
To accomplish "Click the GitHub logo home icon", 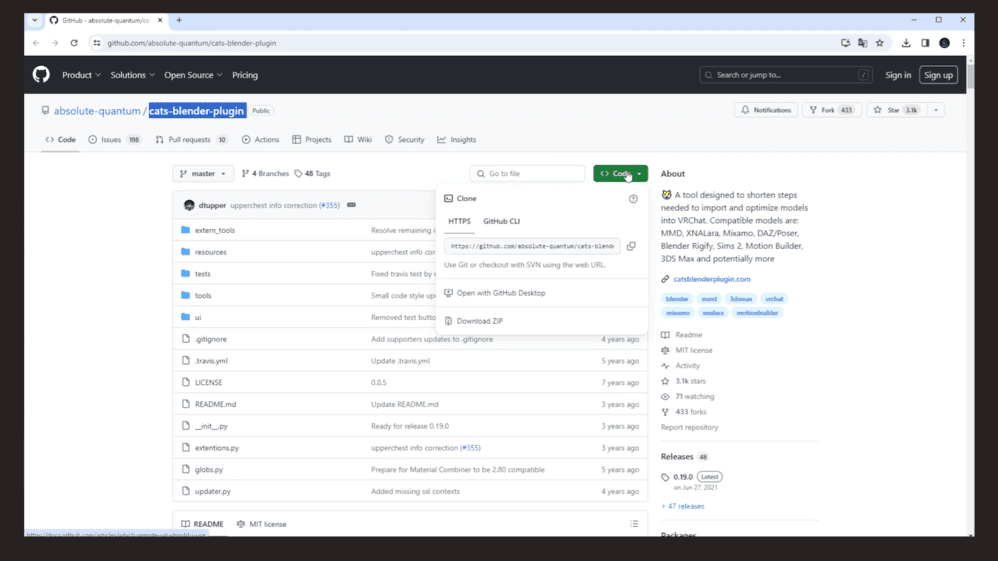I will point(41,75).
